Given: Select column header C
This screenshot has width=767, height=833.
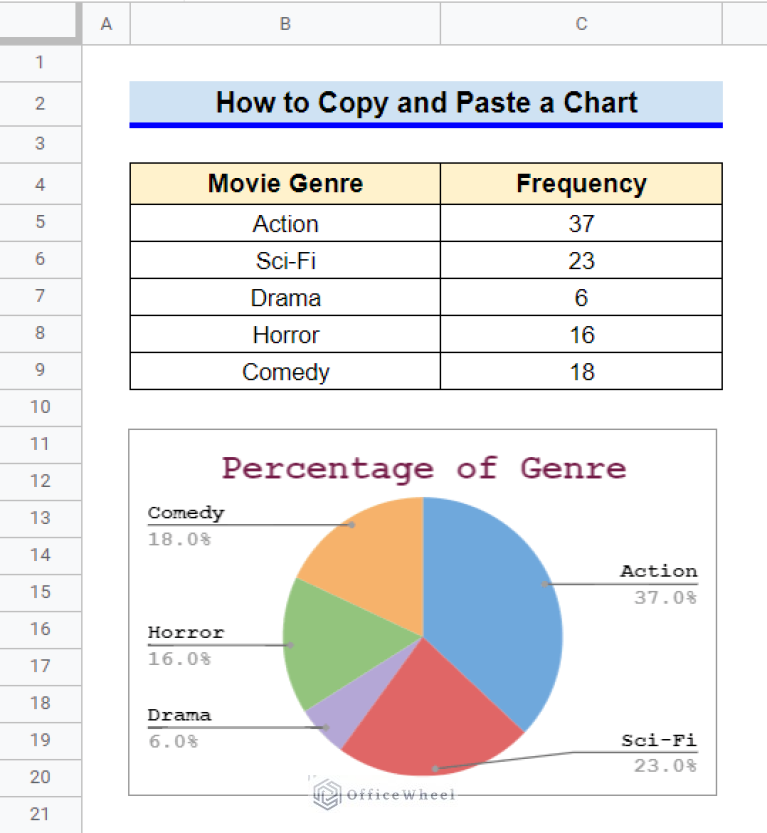Looking at the screenshot, I should click(580, 22).
